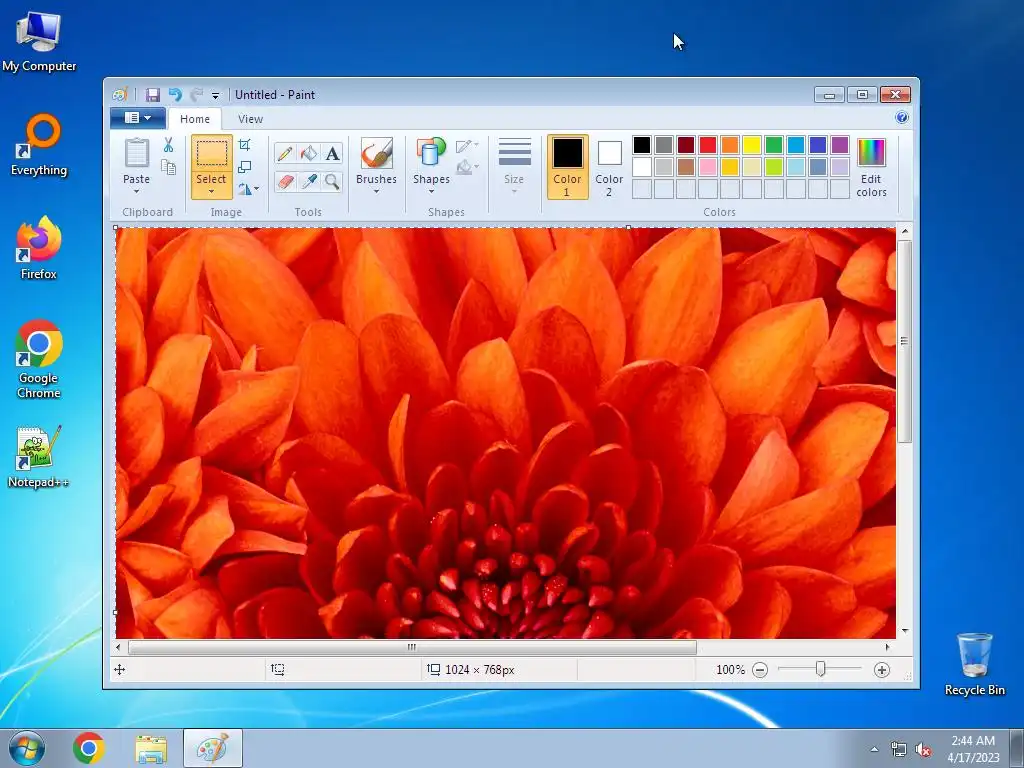
Task: Expand the Shapes dropdown arrow
Action: tap(431, 191)
